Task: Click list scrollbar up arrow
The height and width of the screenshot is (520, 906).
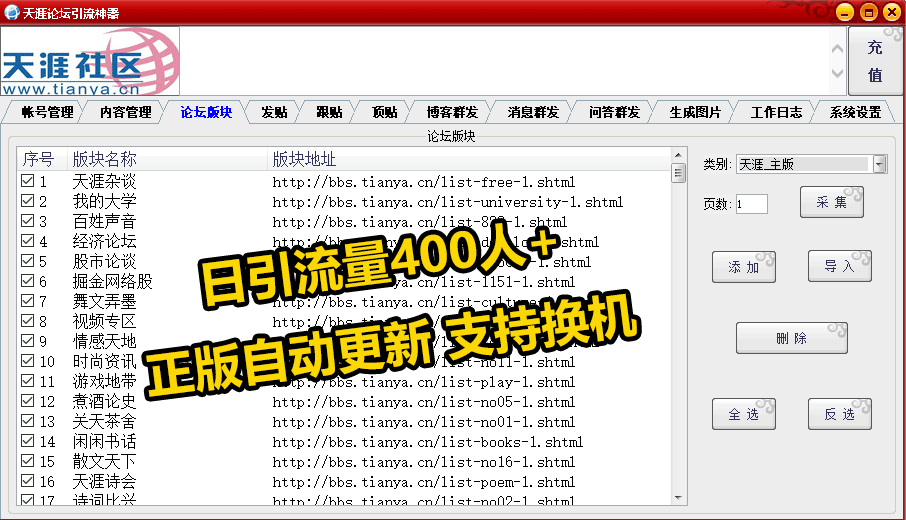Action: click(x=678, y=155)
